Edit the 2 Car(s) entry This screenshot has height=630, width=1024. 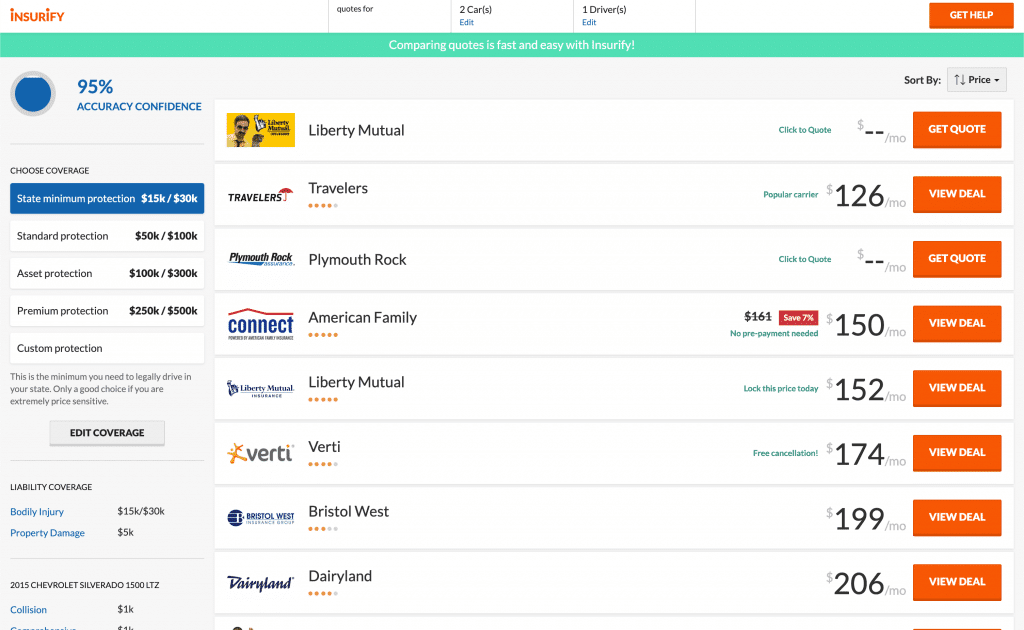[466, 22]
